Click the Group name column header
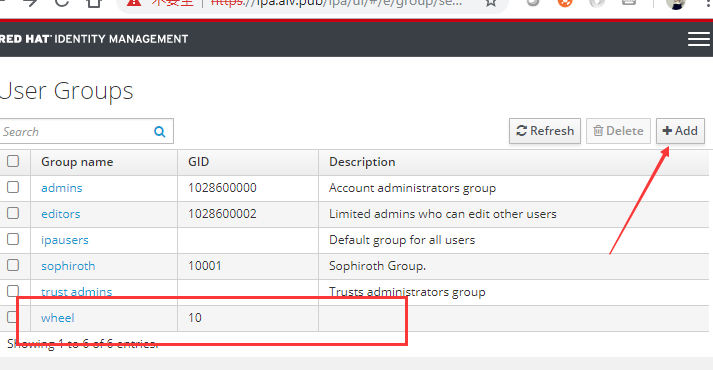 click(x=77, y=162)
